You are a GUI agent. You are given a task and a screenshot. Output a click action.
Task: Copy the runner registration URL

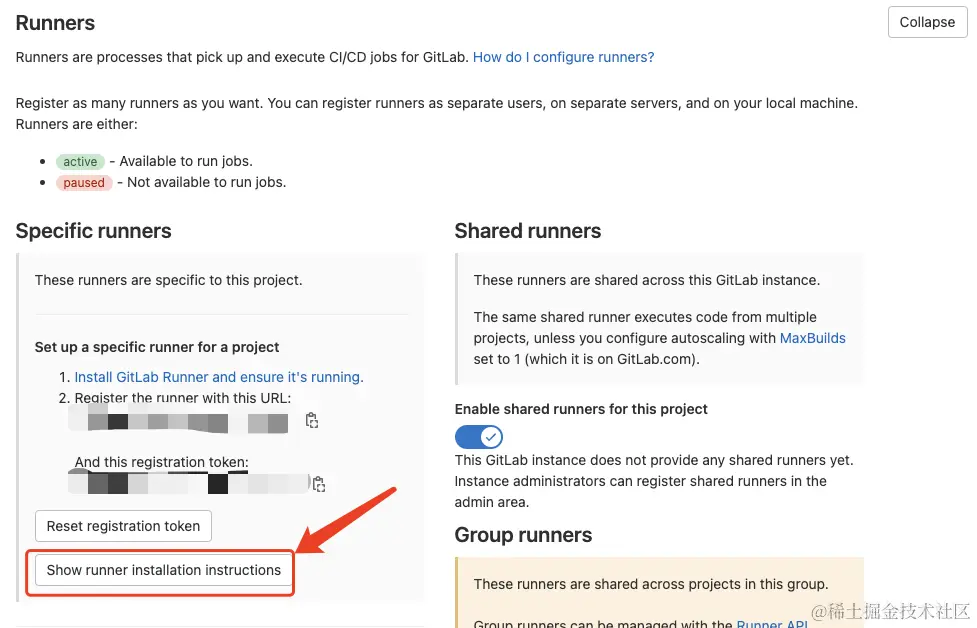(312, 421)
